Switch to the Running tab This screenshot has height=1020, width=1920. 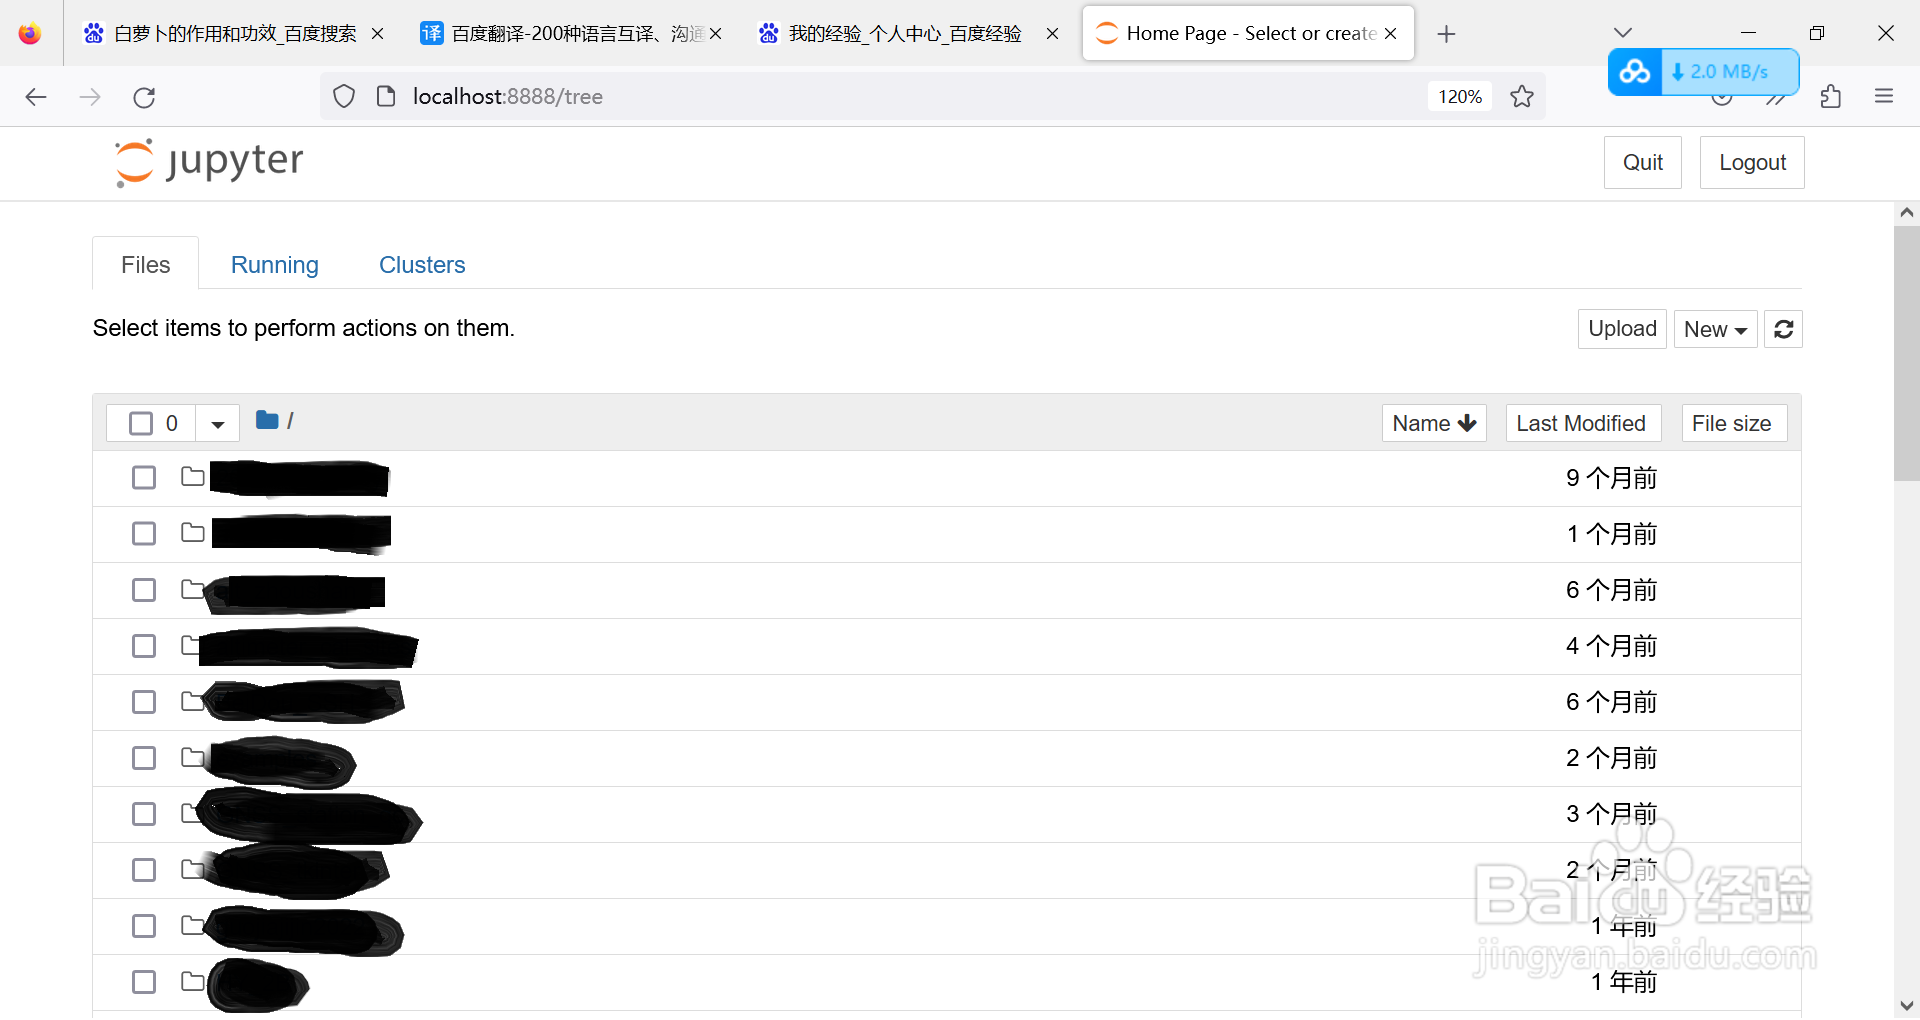point(275,265)
